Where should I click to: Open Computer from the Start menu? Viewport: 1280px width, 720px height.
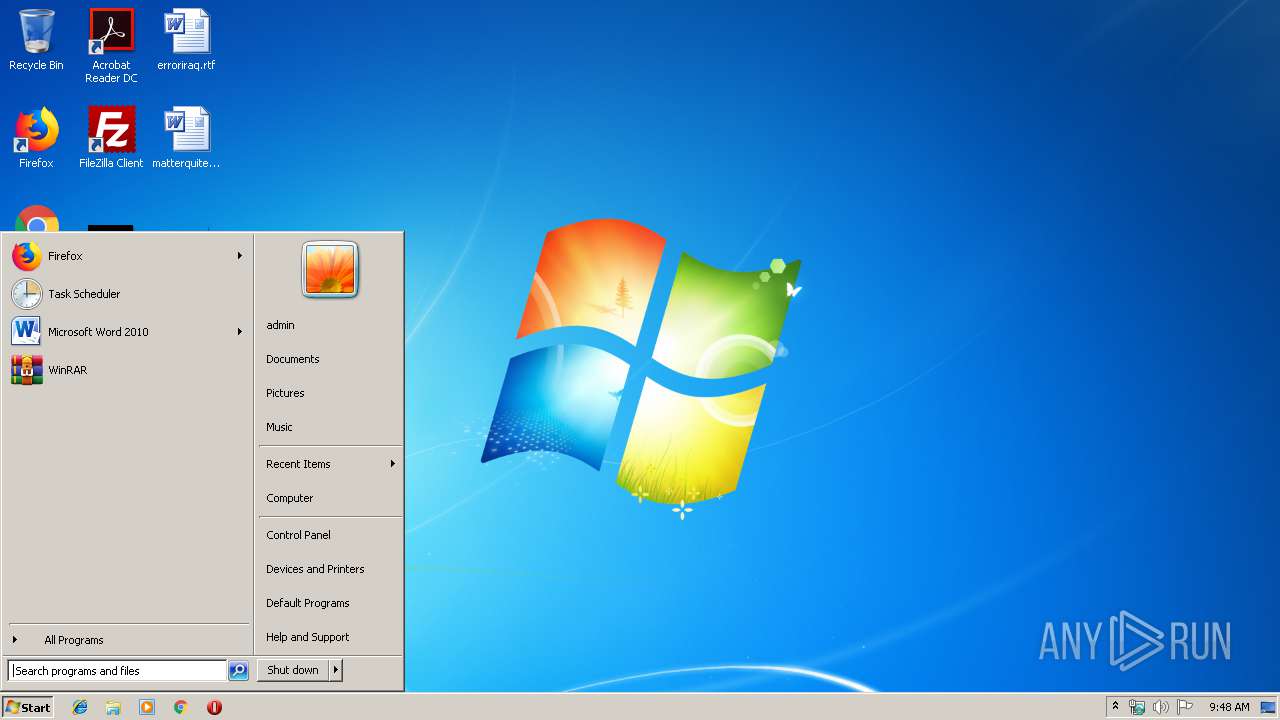pos(330,498)
